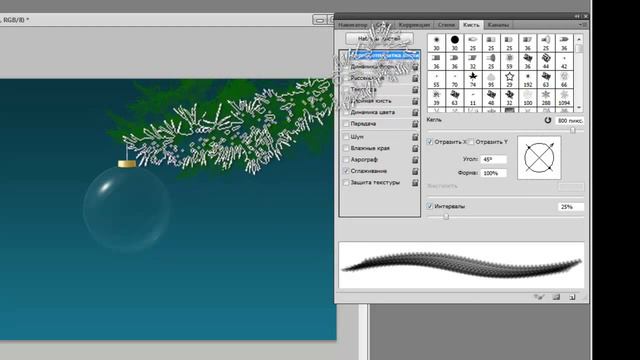Select the soft round 30 brush
The image size is (640, 360).
tap(436, 42)
